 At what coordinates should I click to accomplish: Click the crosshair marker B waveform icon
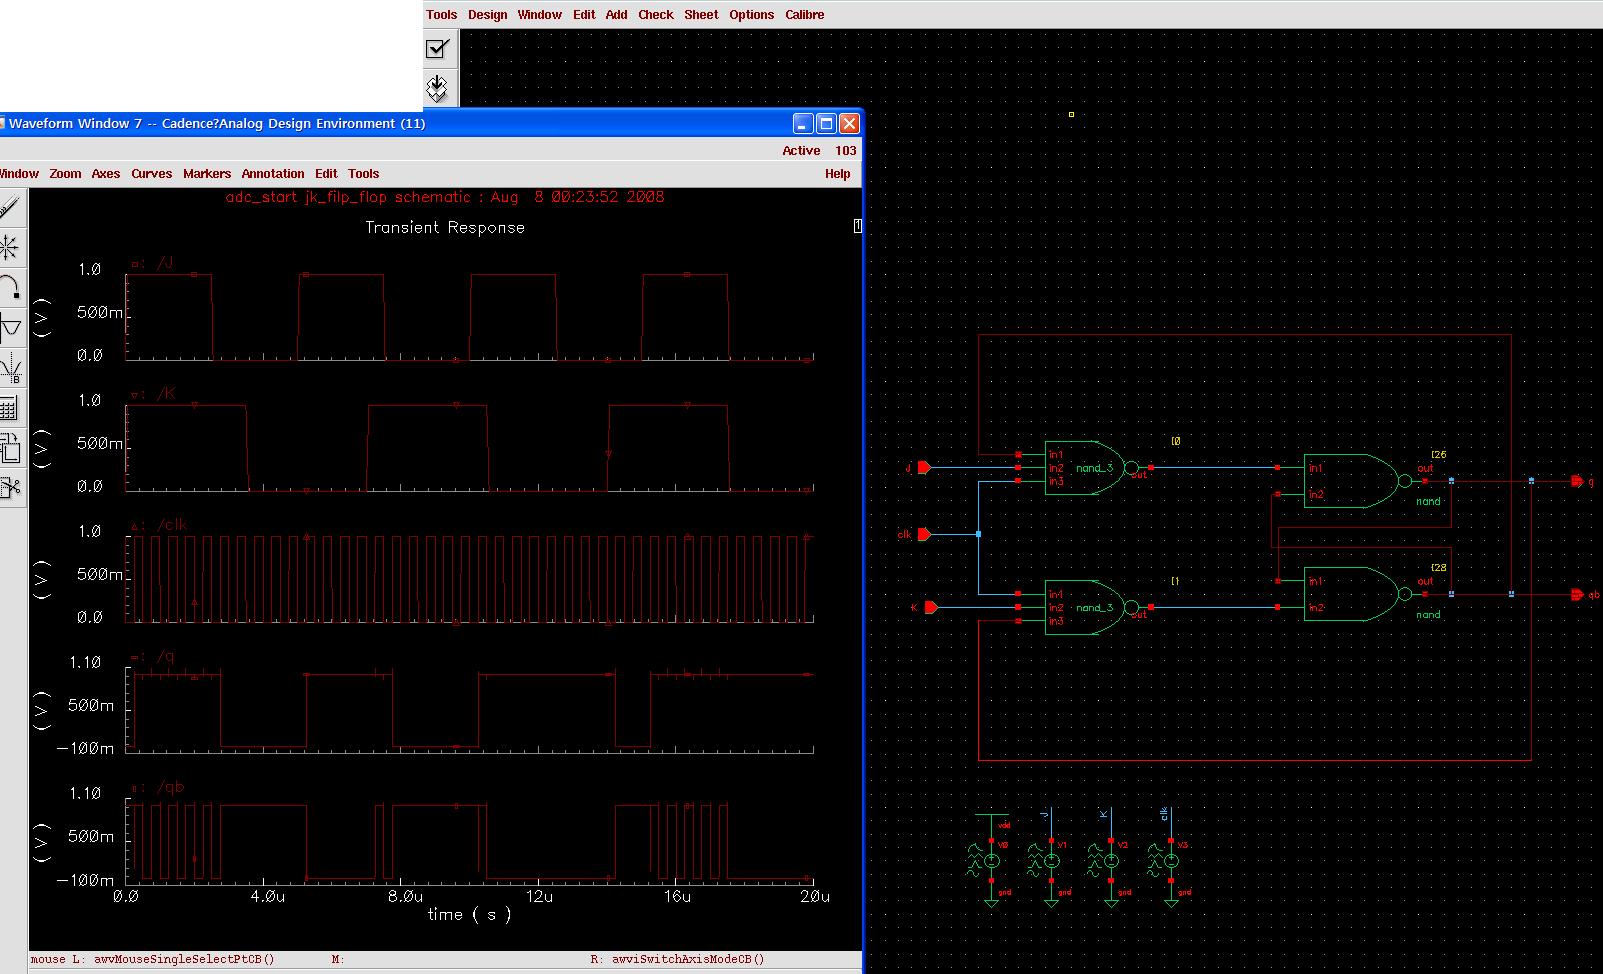(10, 369)
